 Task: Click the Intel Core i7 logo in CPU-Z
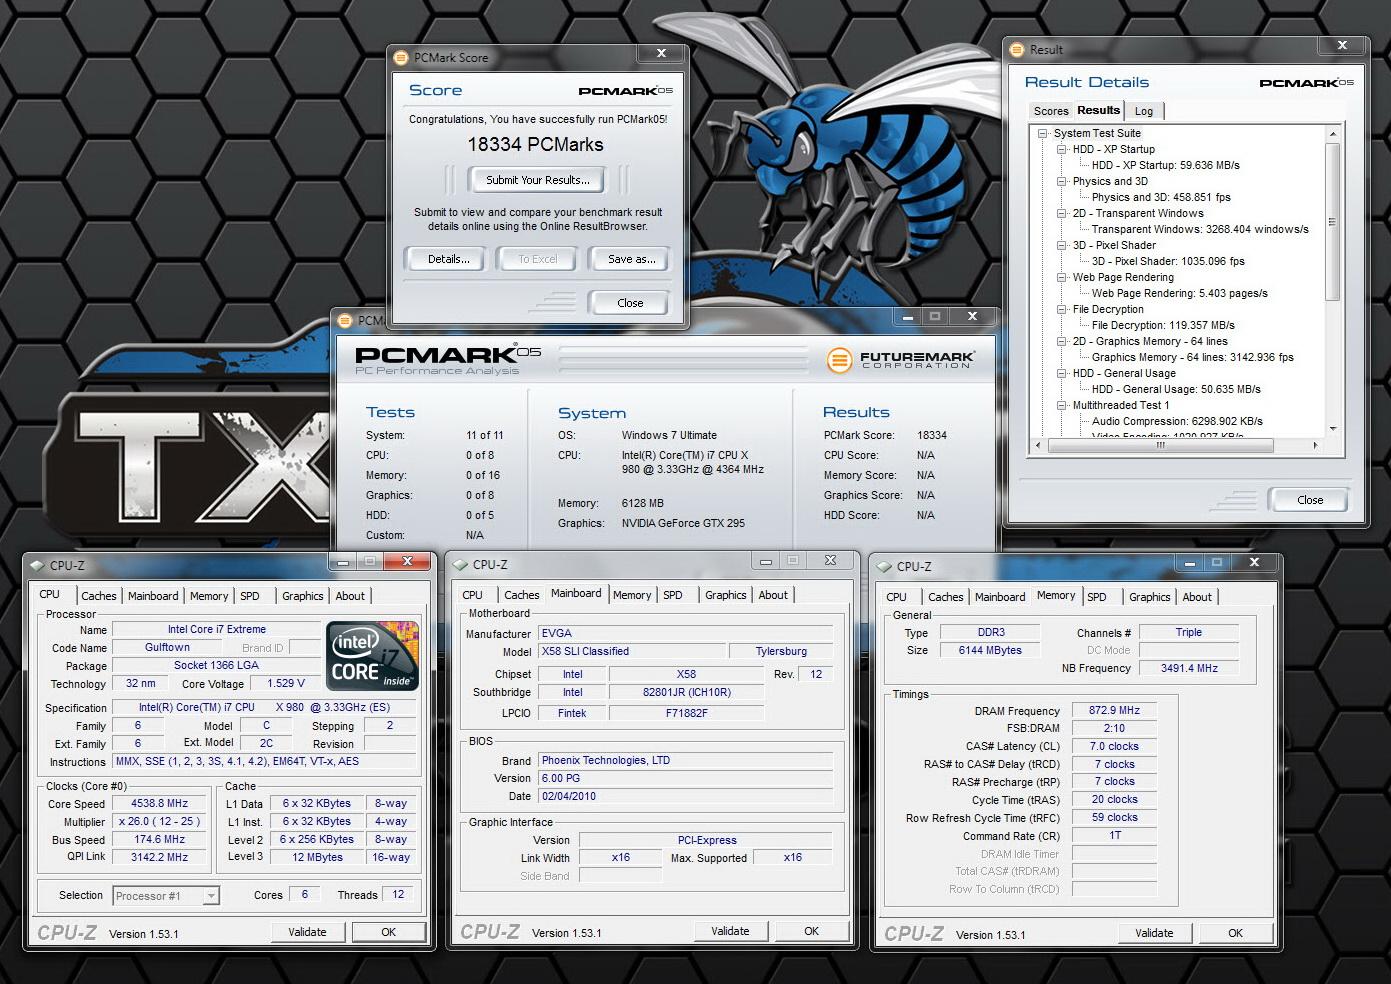point(372,655)
